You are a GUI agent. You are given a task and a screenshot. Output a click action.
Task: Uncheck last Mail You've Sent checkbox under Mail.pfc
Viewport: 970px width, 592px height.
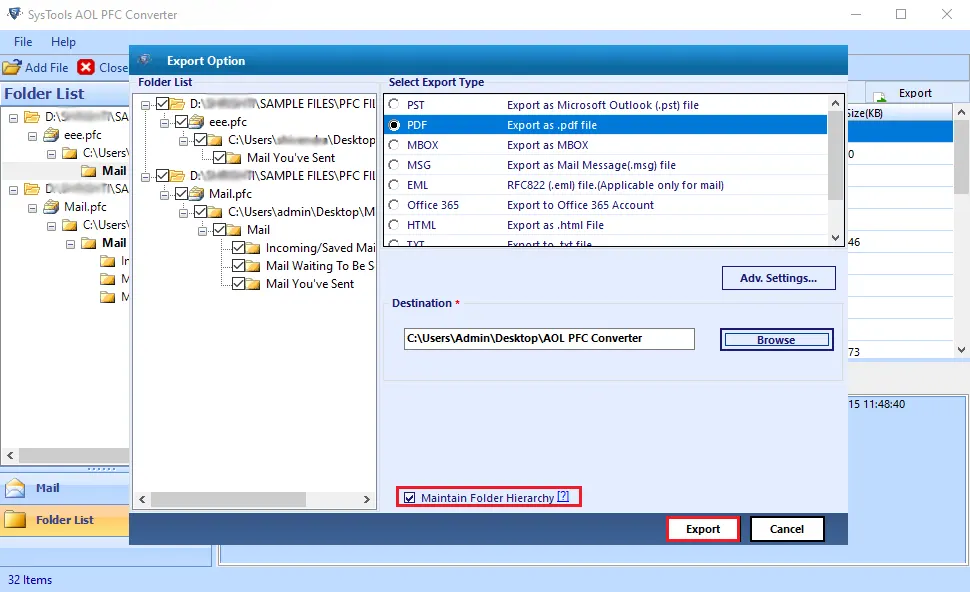click(x=238, y=284)
